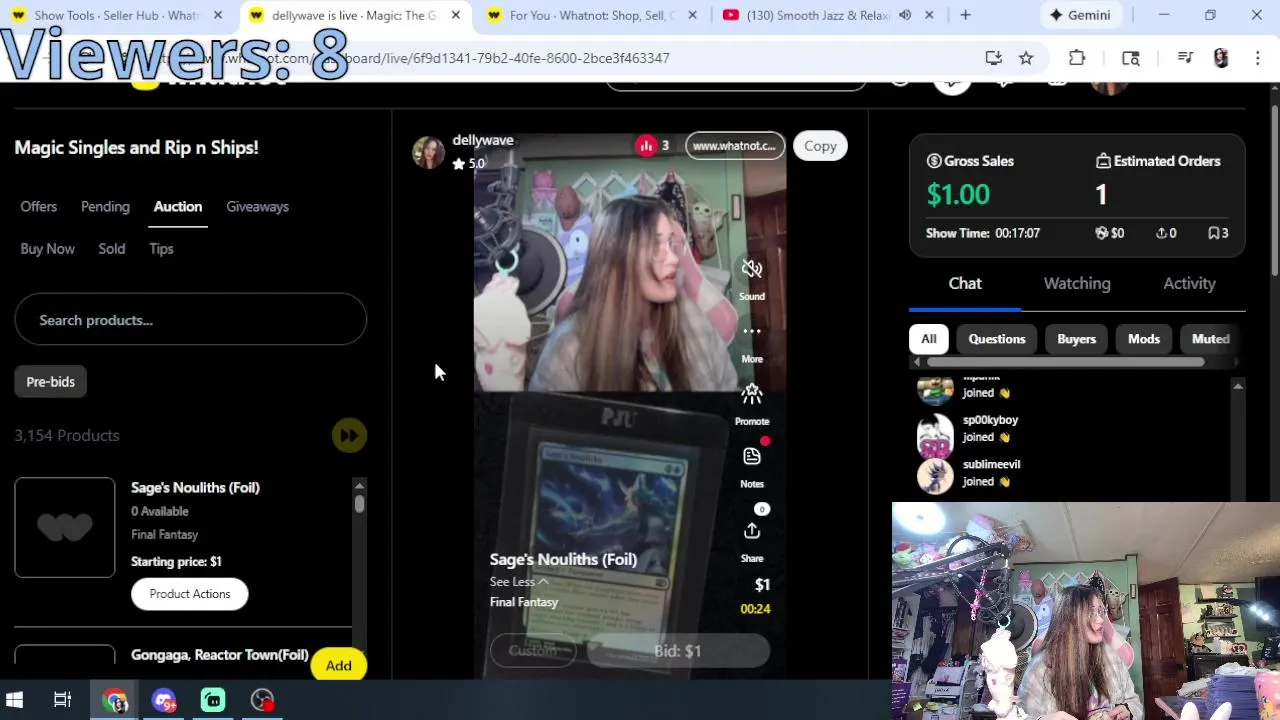Click the Share icon on the stream
This screenshot has width=1280, height=720.
coord(752,531)
